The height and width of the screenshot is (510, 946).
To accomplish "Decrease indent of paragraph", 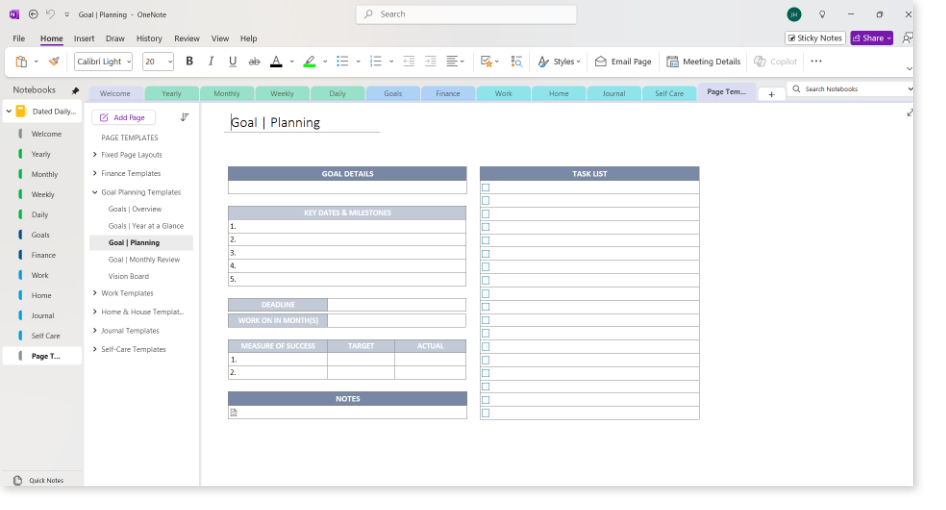I will coord(408,61).
